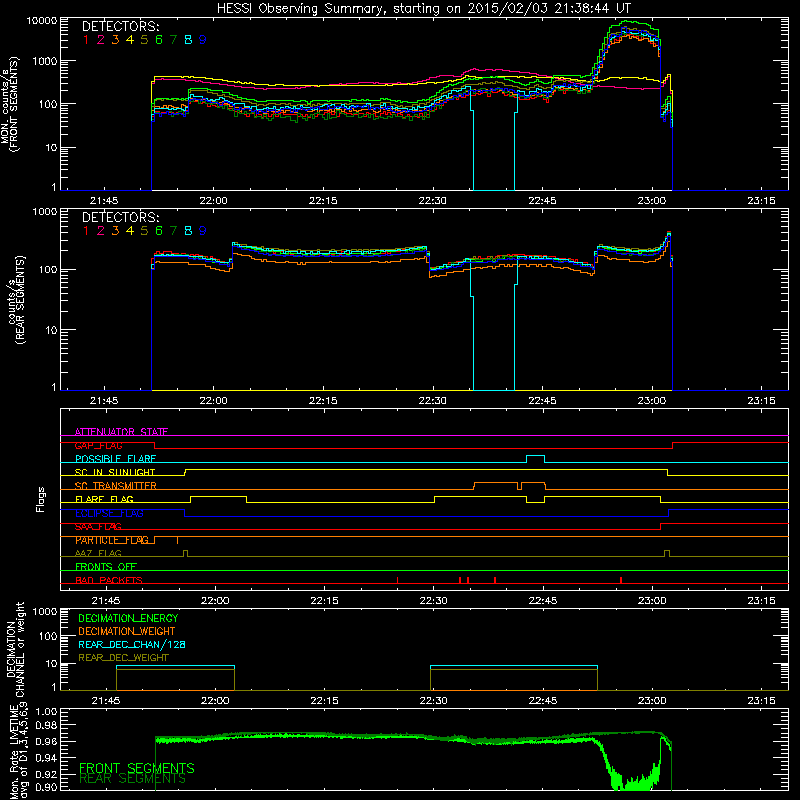The image size is (800, 800).
Task: Click 22:00 time tick under front segments plot
Action: click(213, 201)
